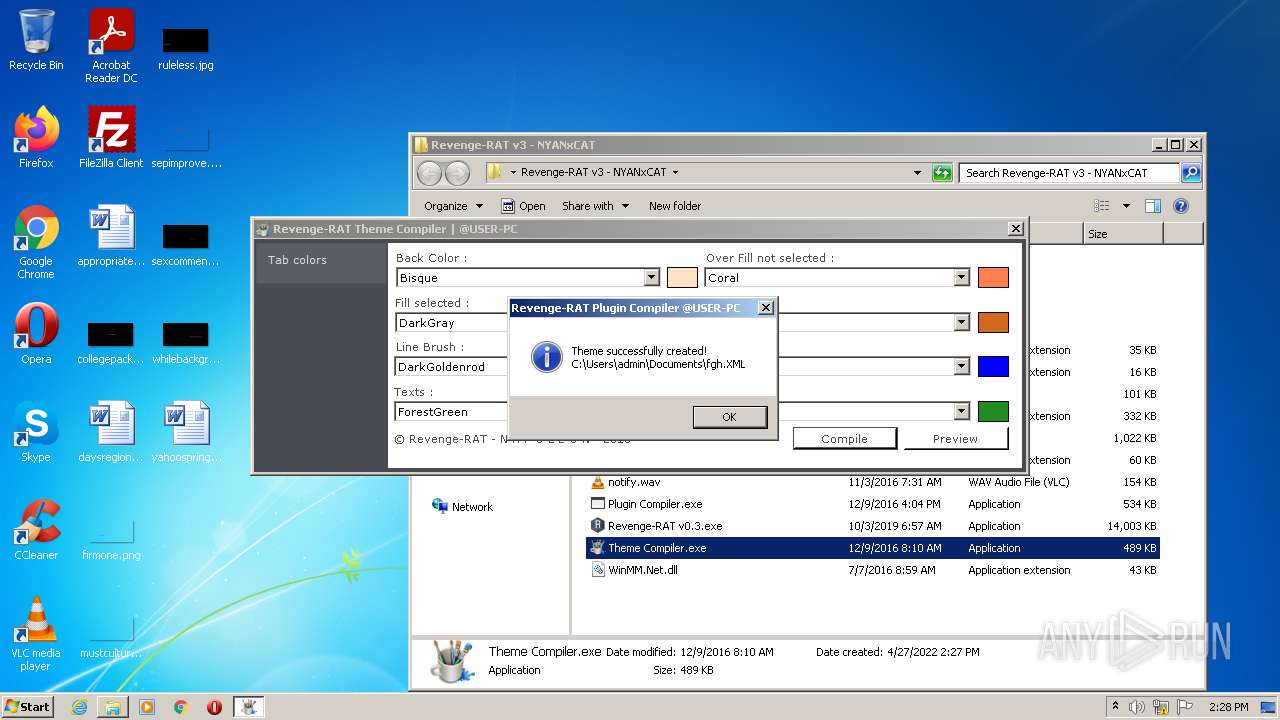Select Plugin Compiler.exe in the file list
Viewport: 1280px width, 720px height.
tap(872, 504)
